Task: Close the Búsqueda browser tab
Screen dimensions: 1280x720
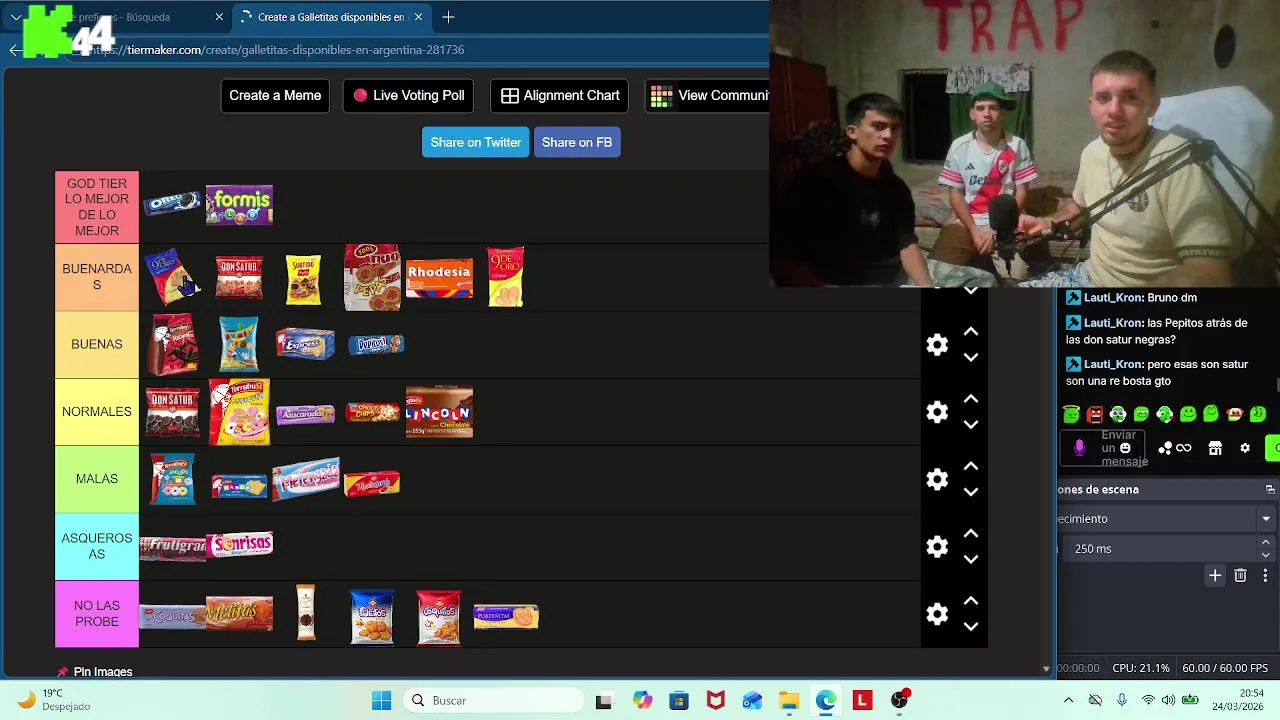Action: click(219, 17)
